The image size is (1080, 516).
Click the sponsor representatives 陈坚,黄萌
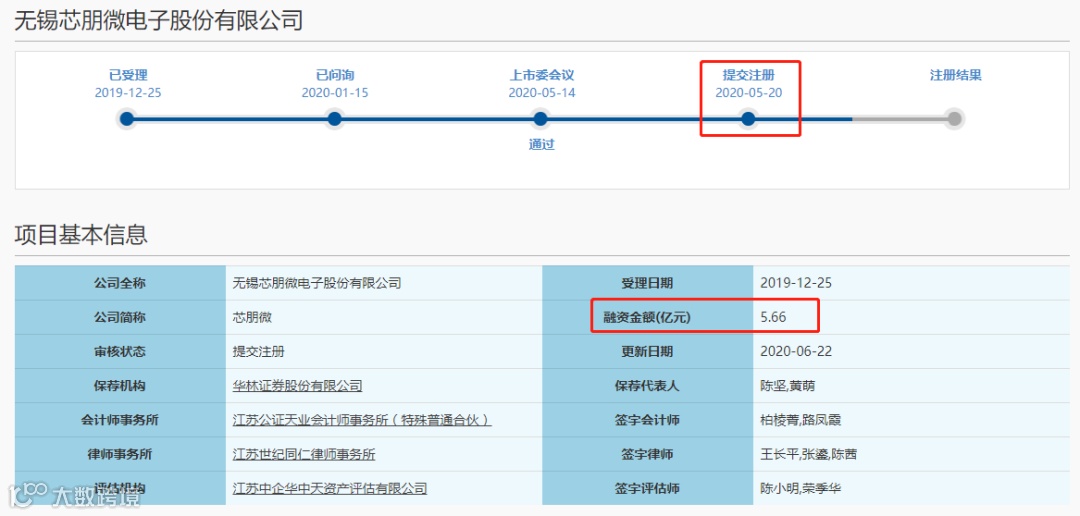click(x=787, y=386)
